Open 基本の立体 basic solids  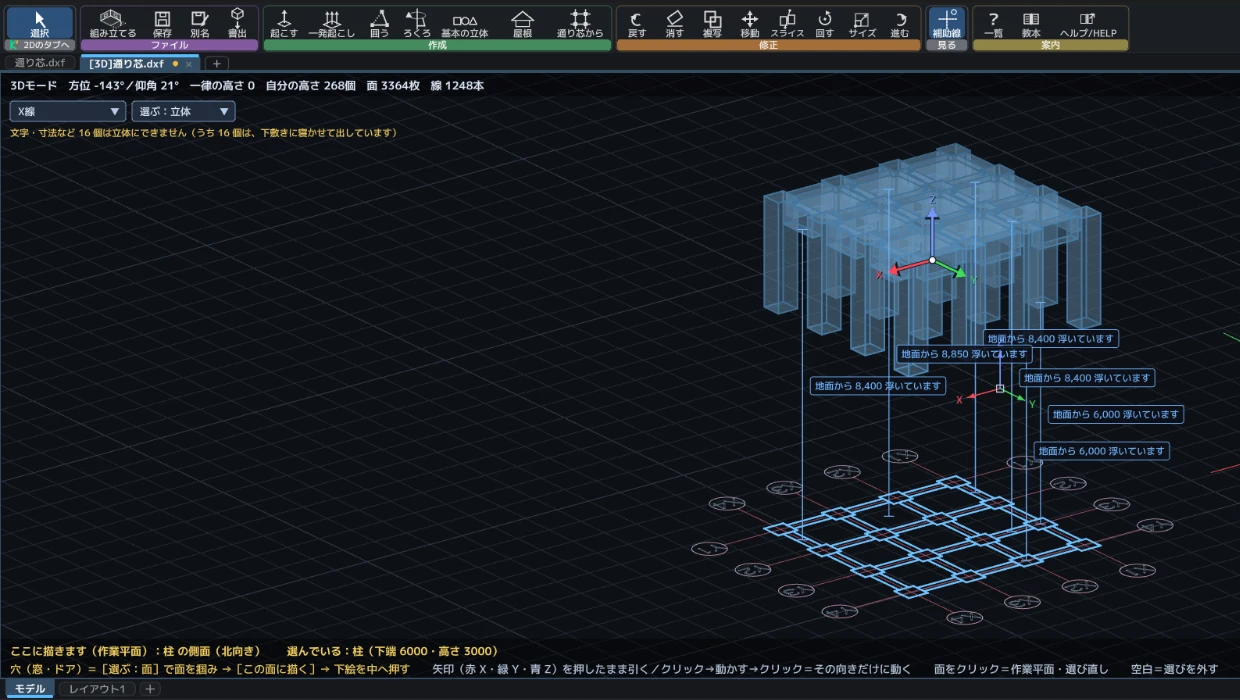(x=465, y=23)
